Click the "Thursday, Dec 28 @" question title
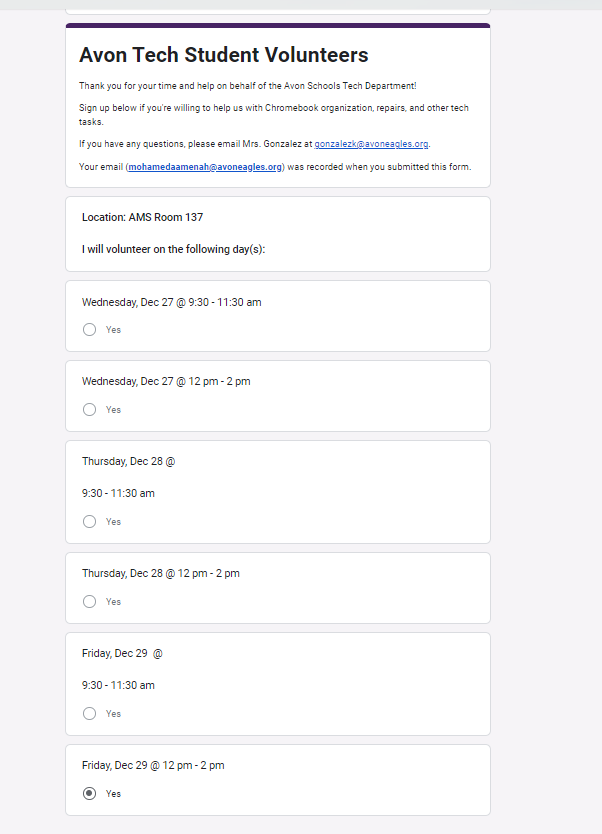 click(128, 462)
